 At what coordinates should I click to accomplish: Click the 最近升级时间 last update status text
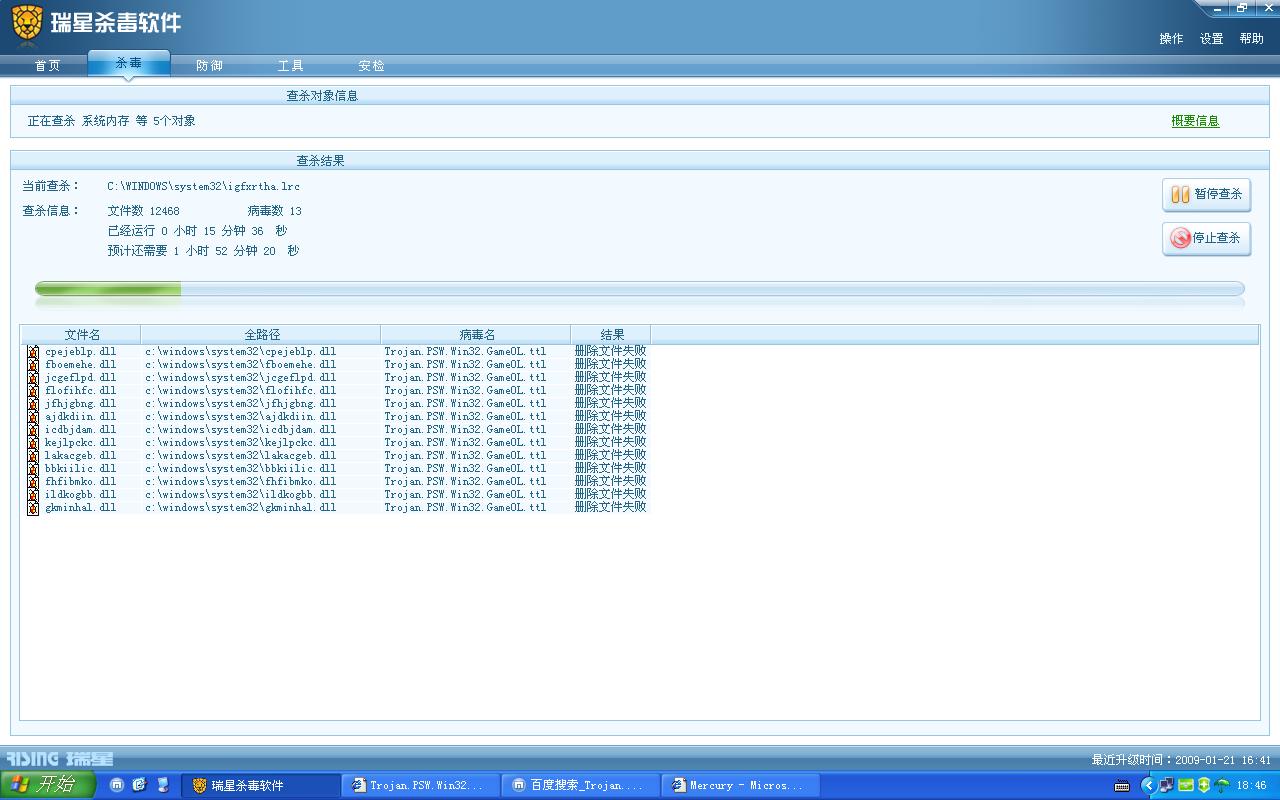(x=1181, y=760)
